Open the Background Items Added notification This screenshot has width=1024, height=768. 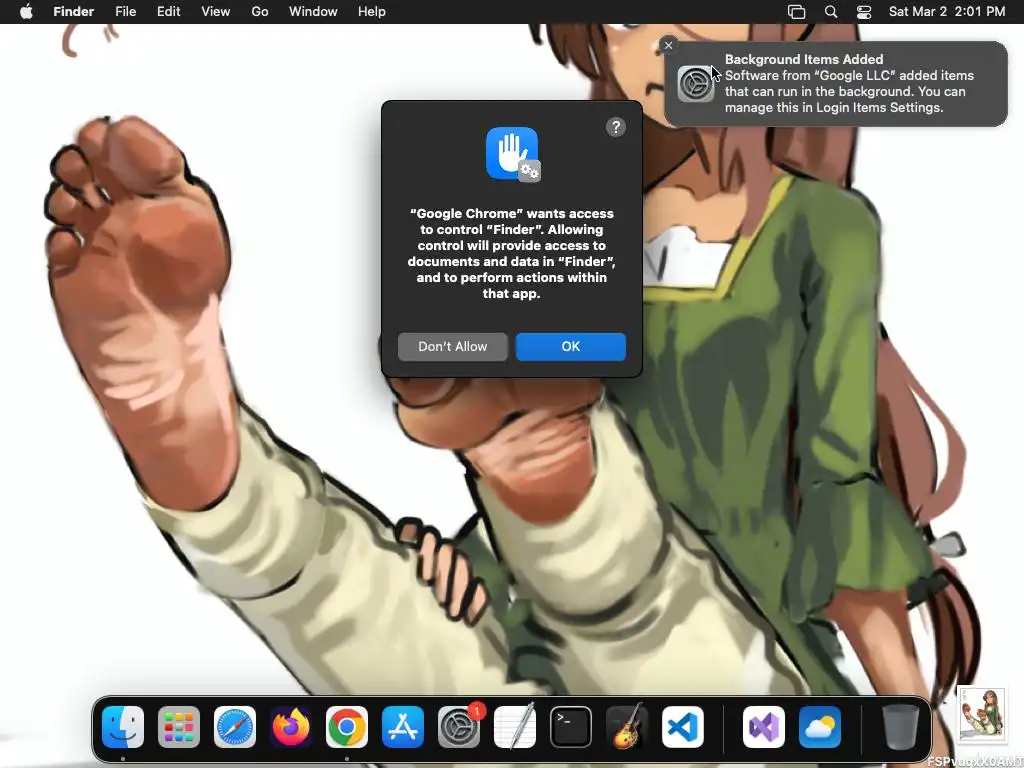coord(836,84)
